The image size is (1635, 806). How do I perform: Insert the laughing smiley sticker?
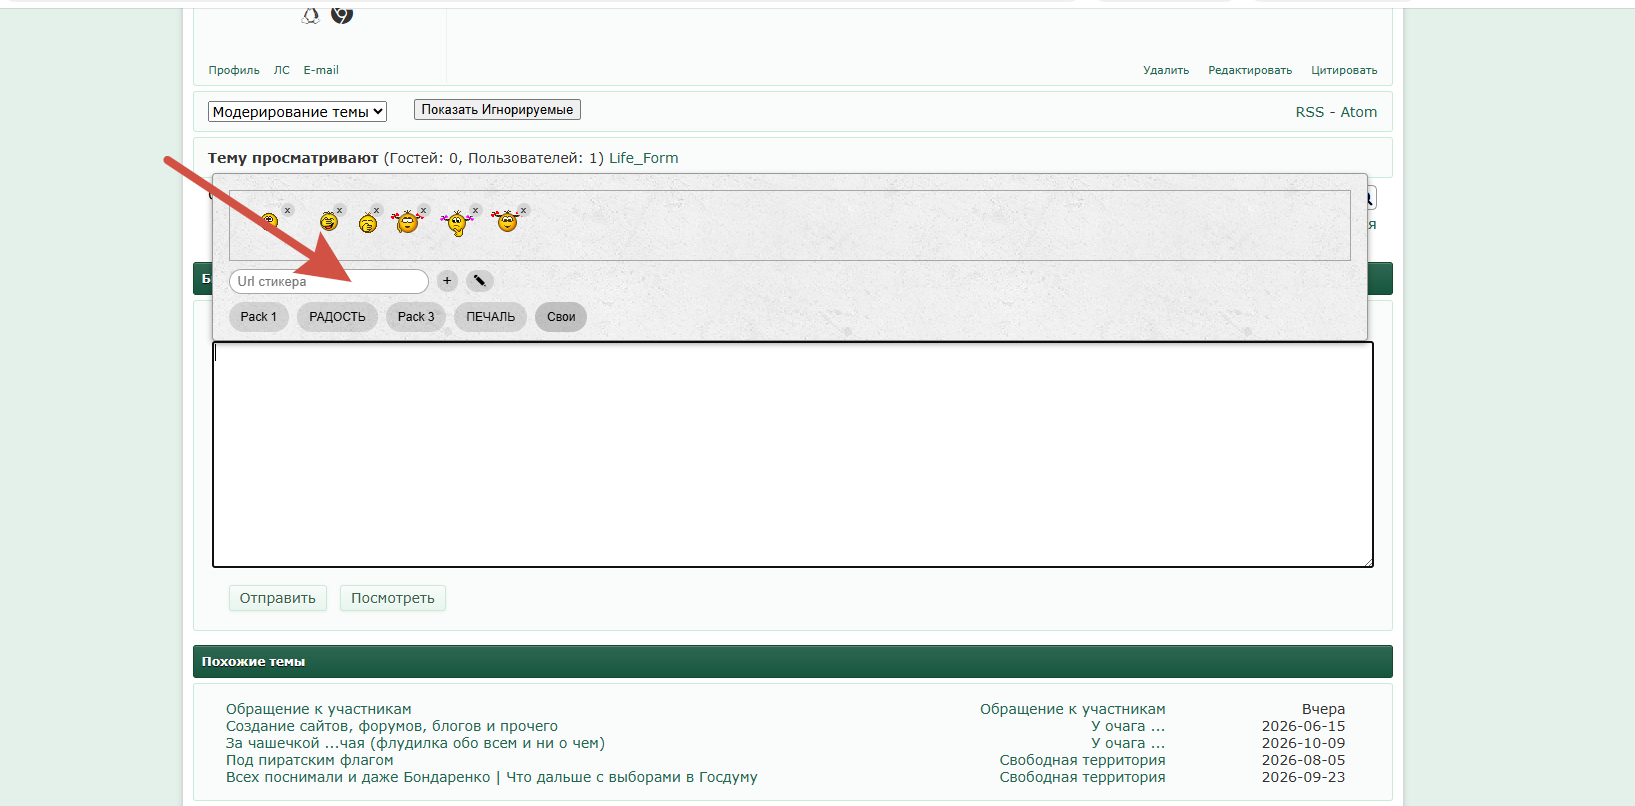328,222
